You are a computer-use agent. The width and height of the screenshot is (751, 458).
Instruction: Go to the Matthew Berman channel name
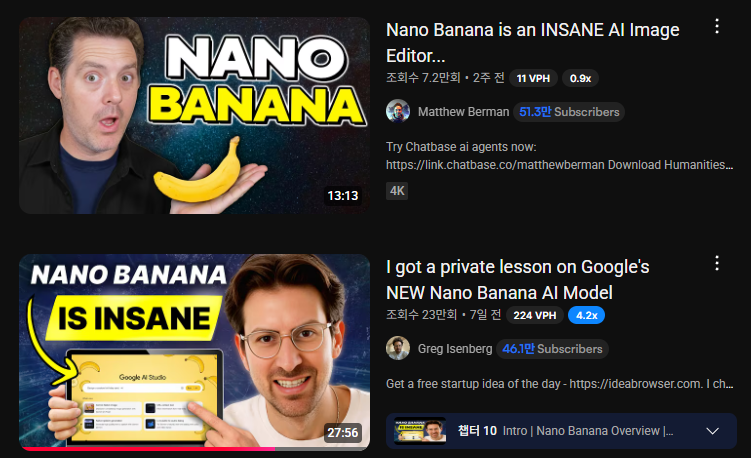click(463, 112)
